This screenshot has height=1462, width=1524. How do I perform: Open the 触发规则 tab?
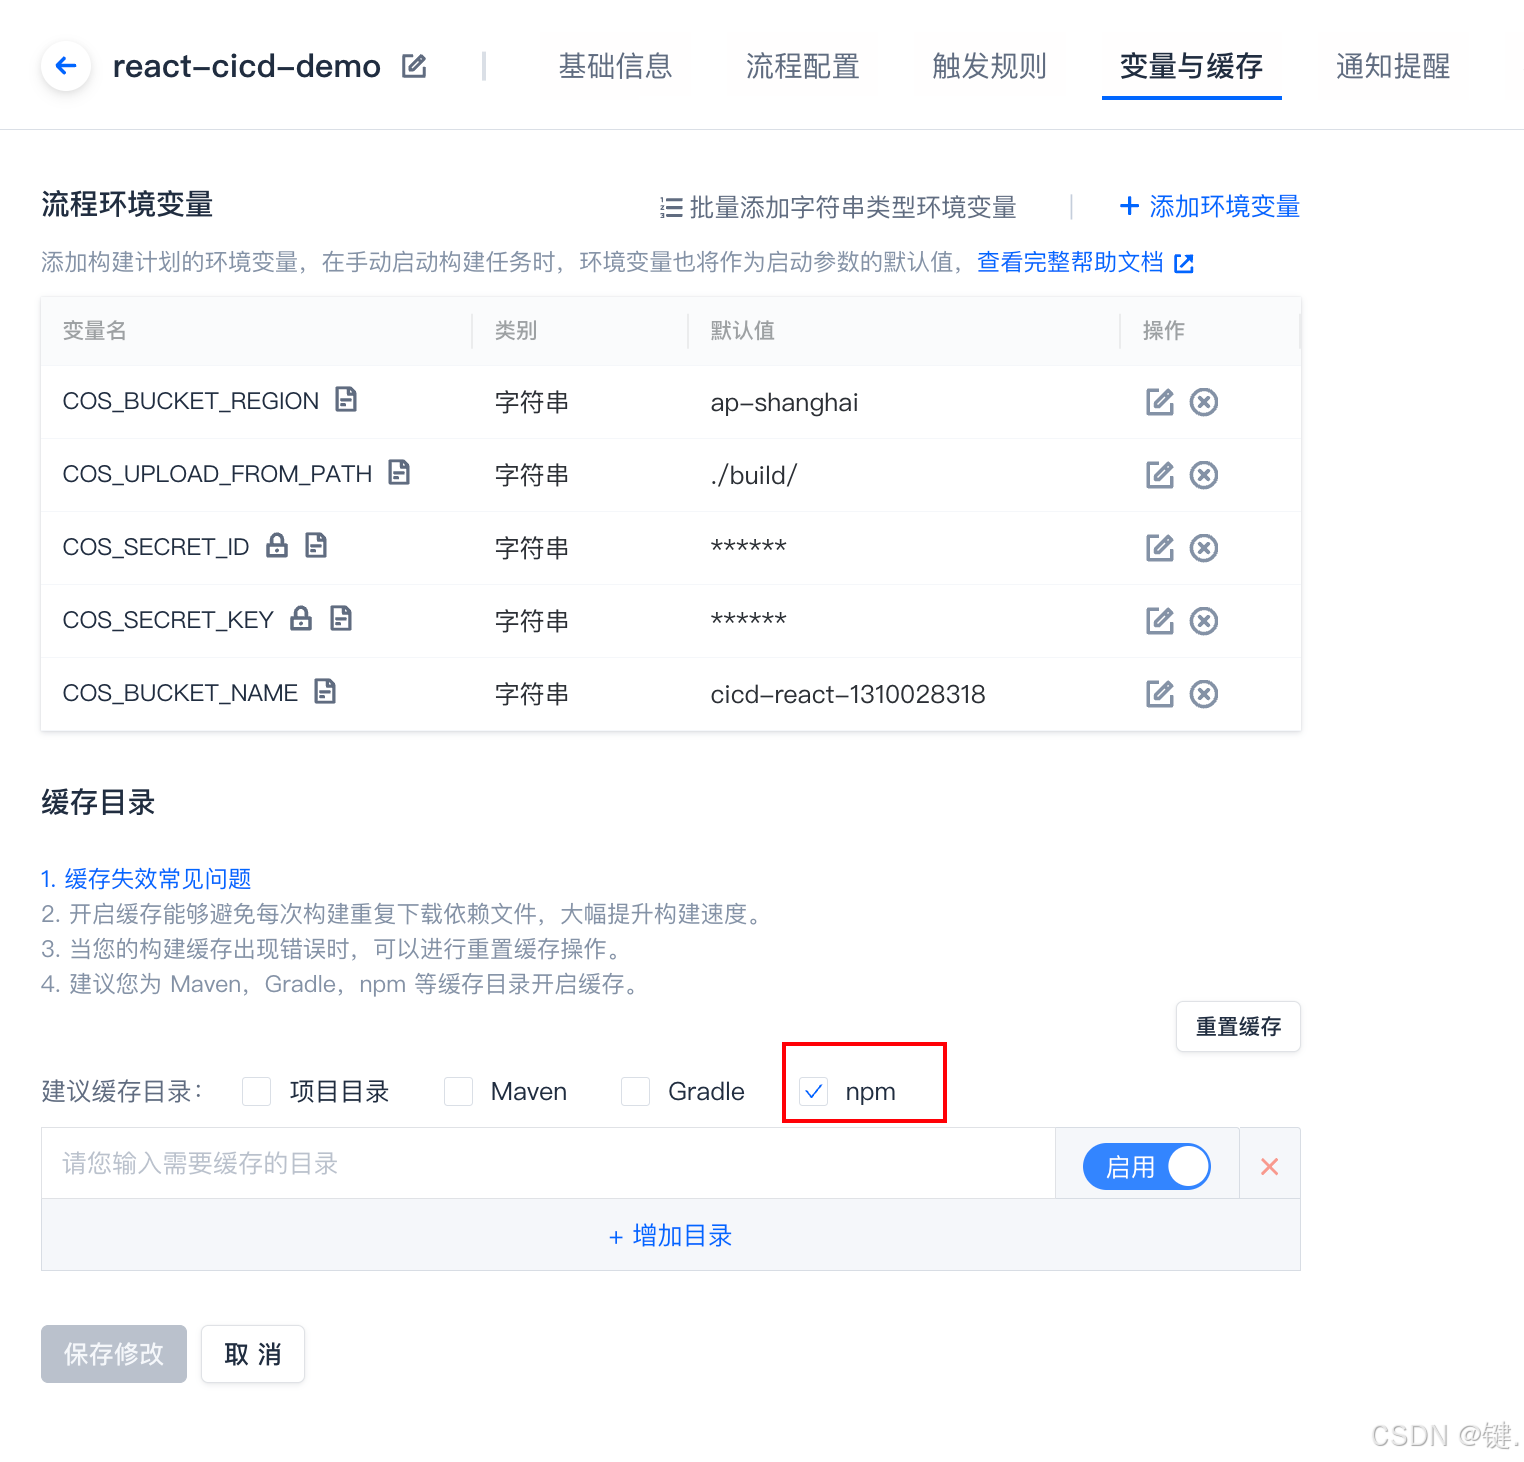point(988,65)
